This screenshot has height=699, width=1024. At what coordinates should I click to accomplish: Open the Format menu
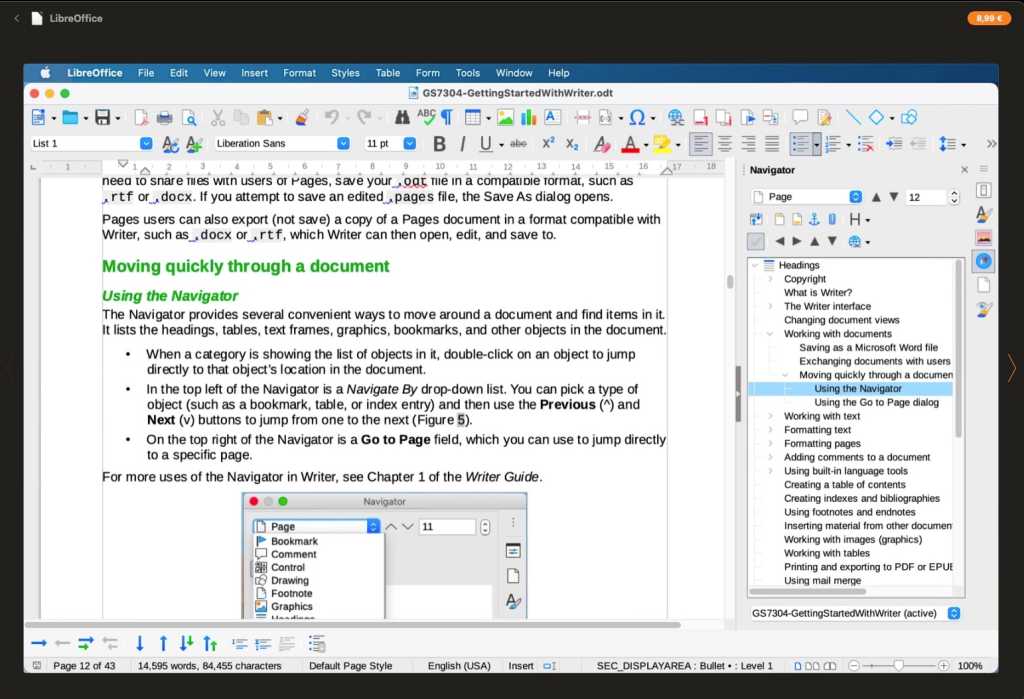tap(299, 73)
